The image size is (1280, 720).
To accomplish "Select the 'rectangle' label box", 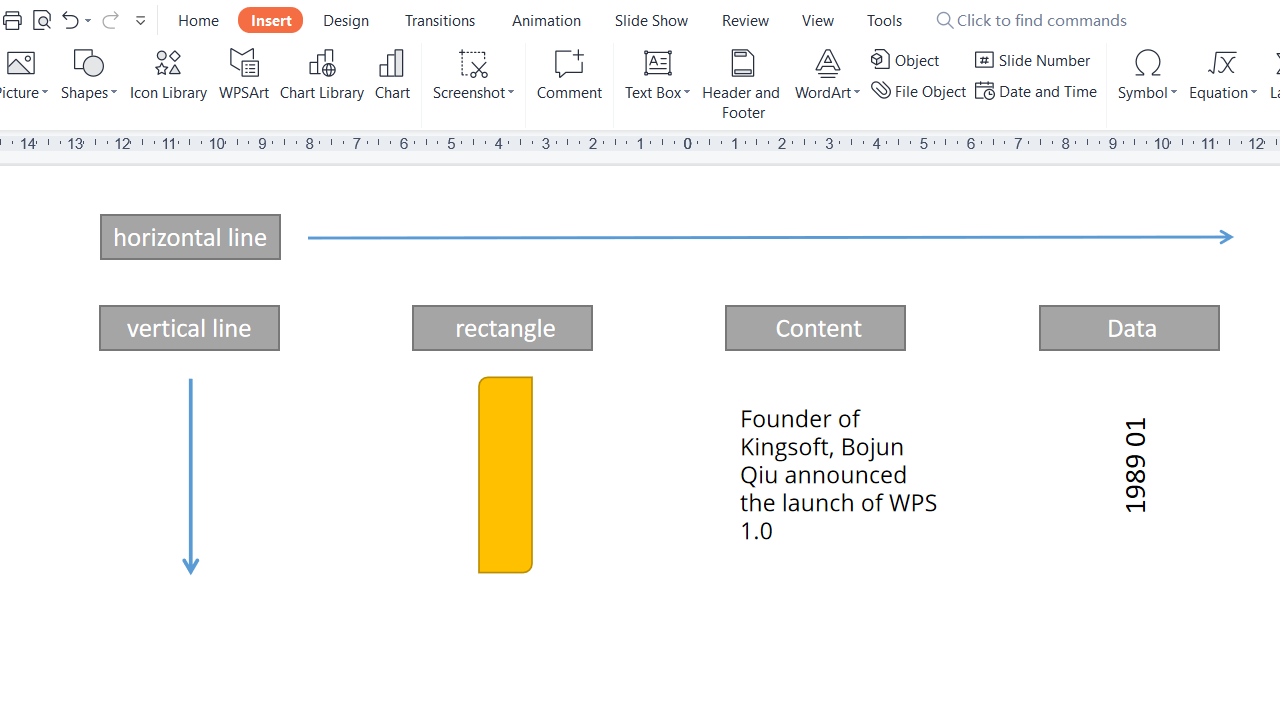I will click(x=502, y=328).
